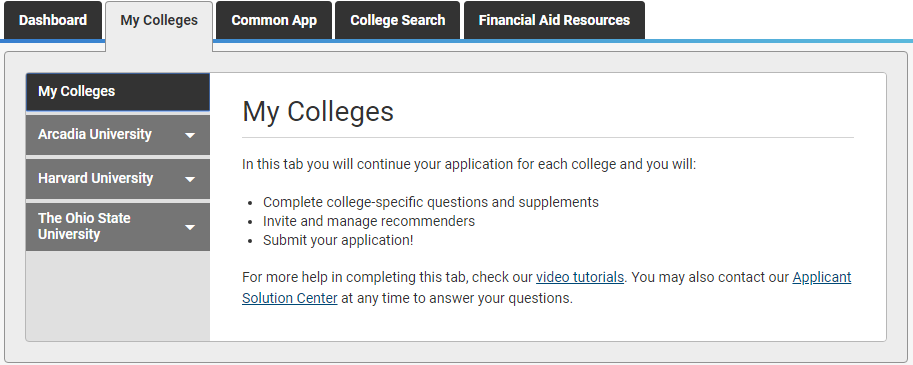Click the Invite and manage recommenders bullet
The image size is (913, 365).
(369, 221)
